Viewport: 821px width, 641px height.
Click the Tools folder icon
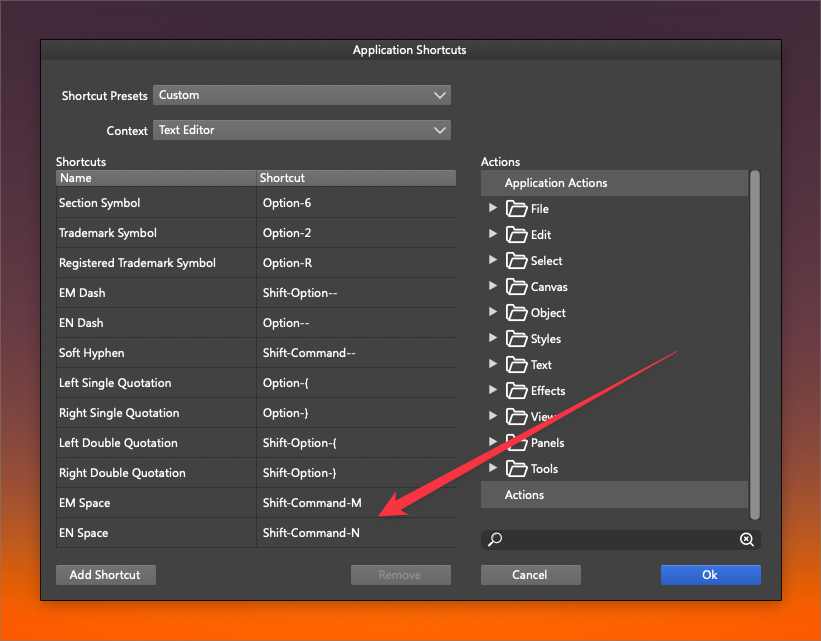click(x=516, y=469)
